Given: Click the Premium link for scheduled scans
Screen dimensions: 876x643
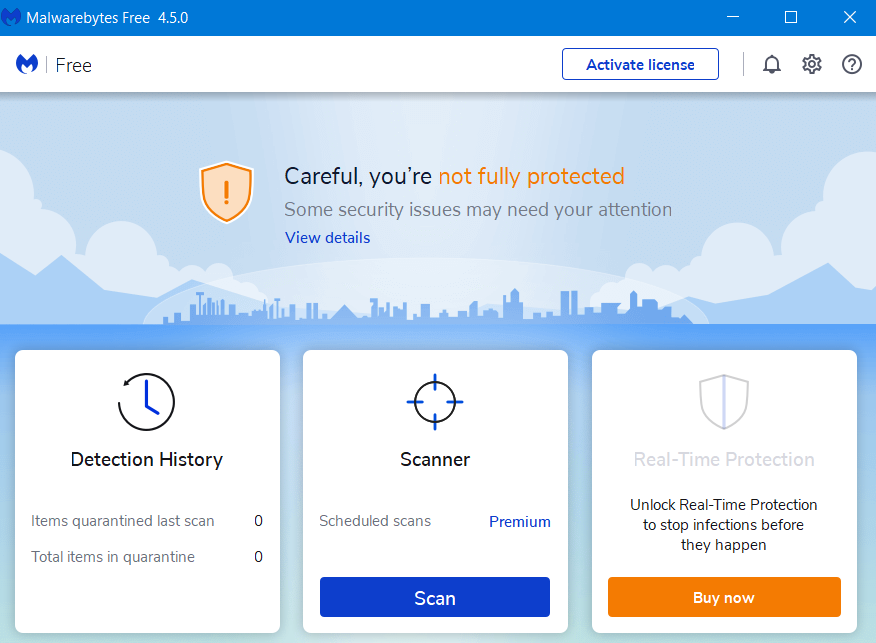Looking at the screenshot, I should 520,521.
